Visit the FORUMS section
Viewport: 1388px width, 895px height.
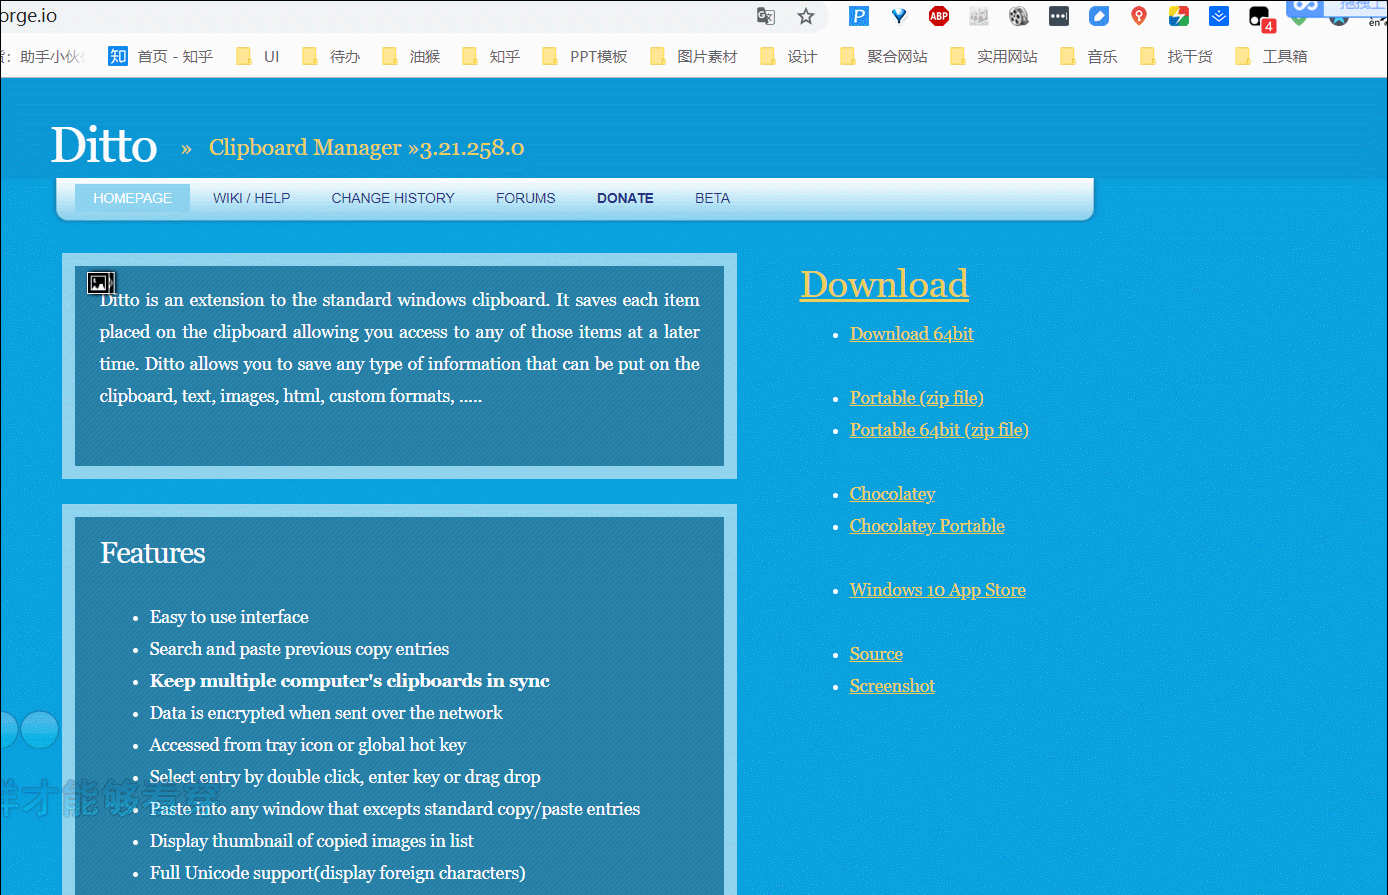(x=525, y=198)
